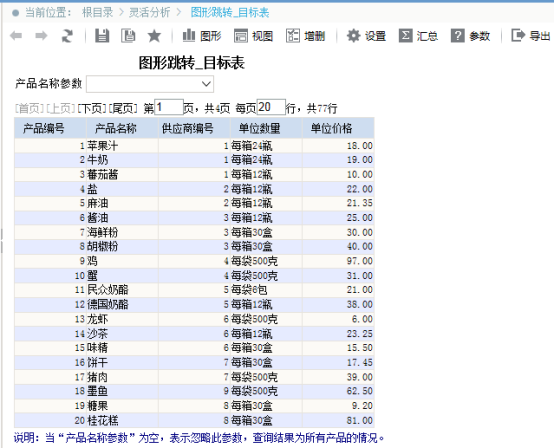Open 设置 settings gear
The width and height of the screenshot is (554, 448).
click(366, 36)
